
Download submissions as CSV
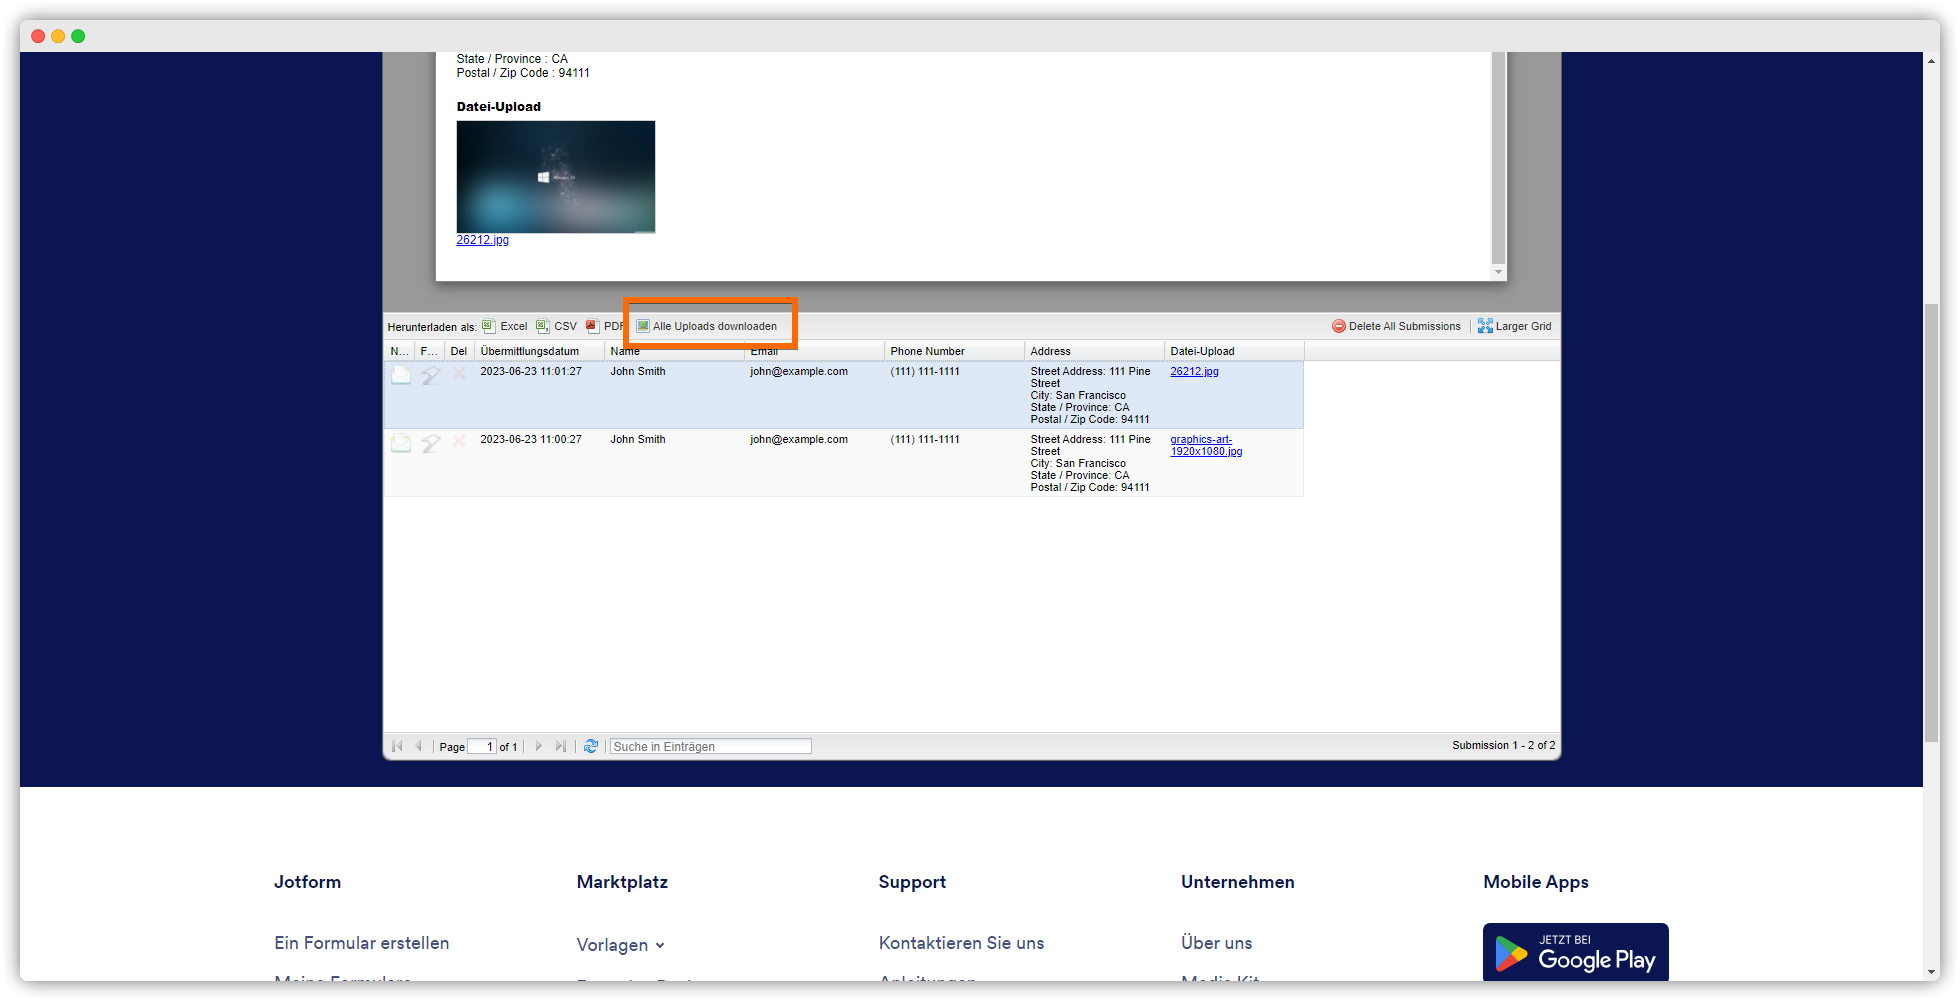point(557,326)
